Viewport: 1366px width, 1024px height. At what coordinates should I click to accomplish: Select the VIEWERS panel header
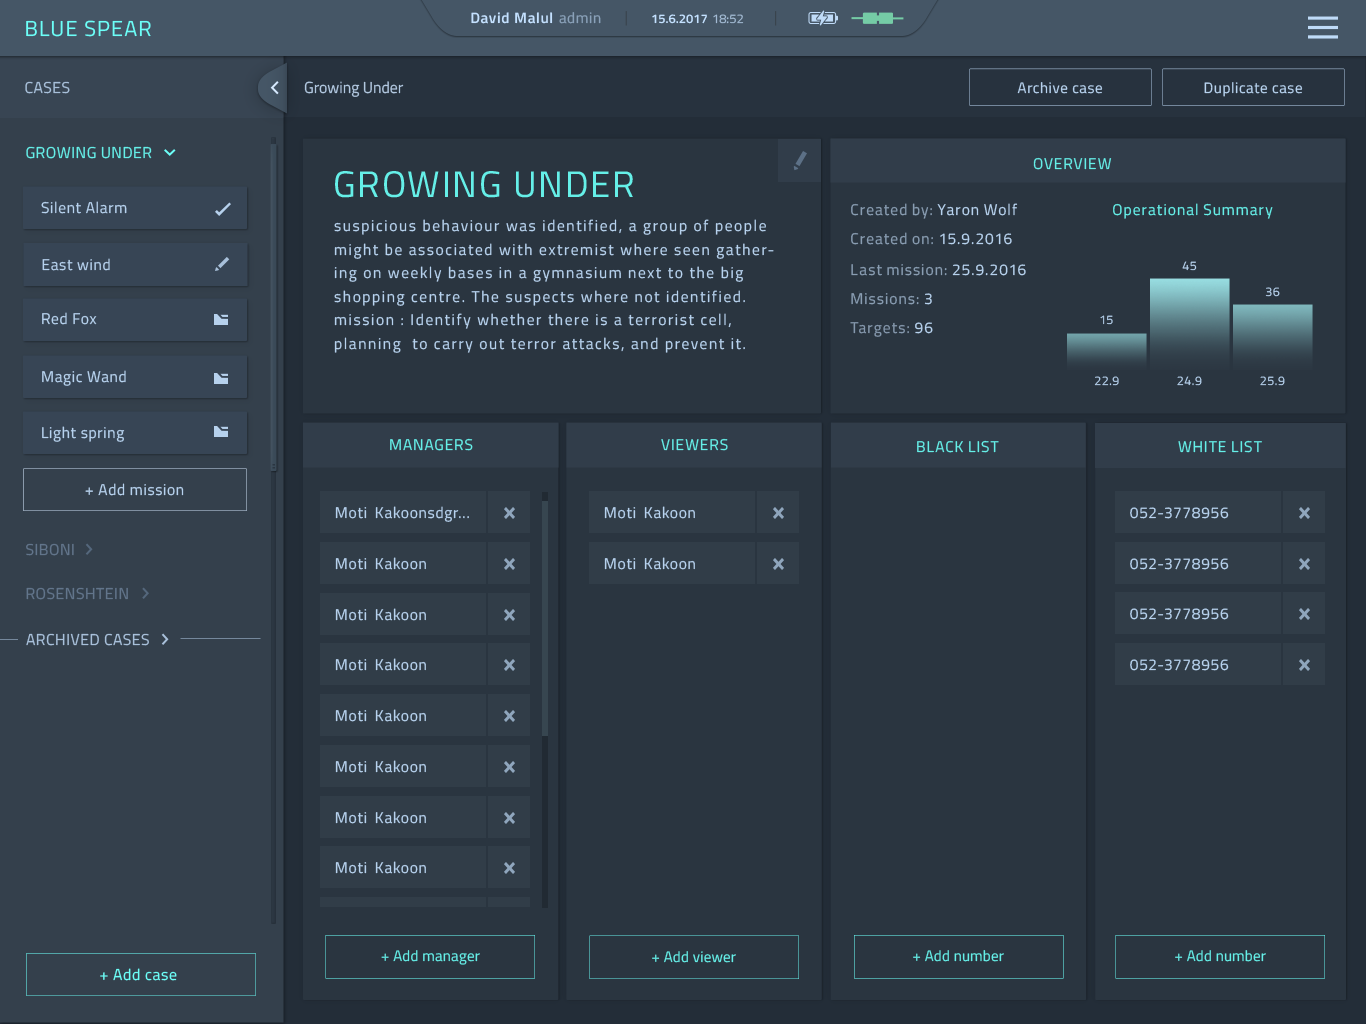[694, 445]
